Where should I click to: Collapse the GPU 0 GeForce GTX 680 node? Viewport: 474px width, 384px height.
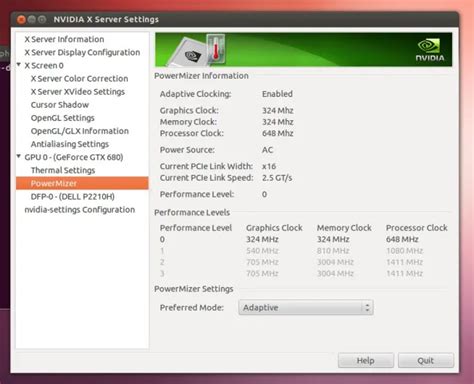(19, 156)
